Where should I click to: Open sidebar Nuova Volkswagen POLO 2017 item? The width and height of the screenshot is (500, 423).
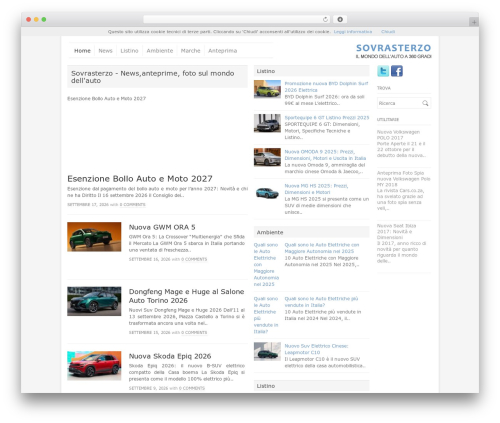tap(398, 135)
